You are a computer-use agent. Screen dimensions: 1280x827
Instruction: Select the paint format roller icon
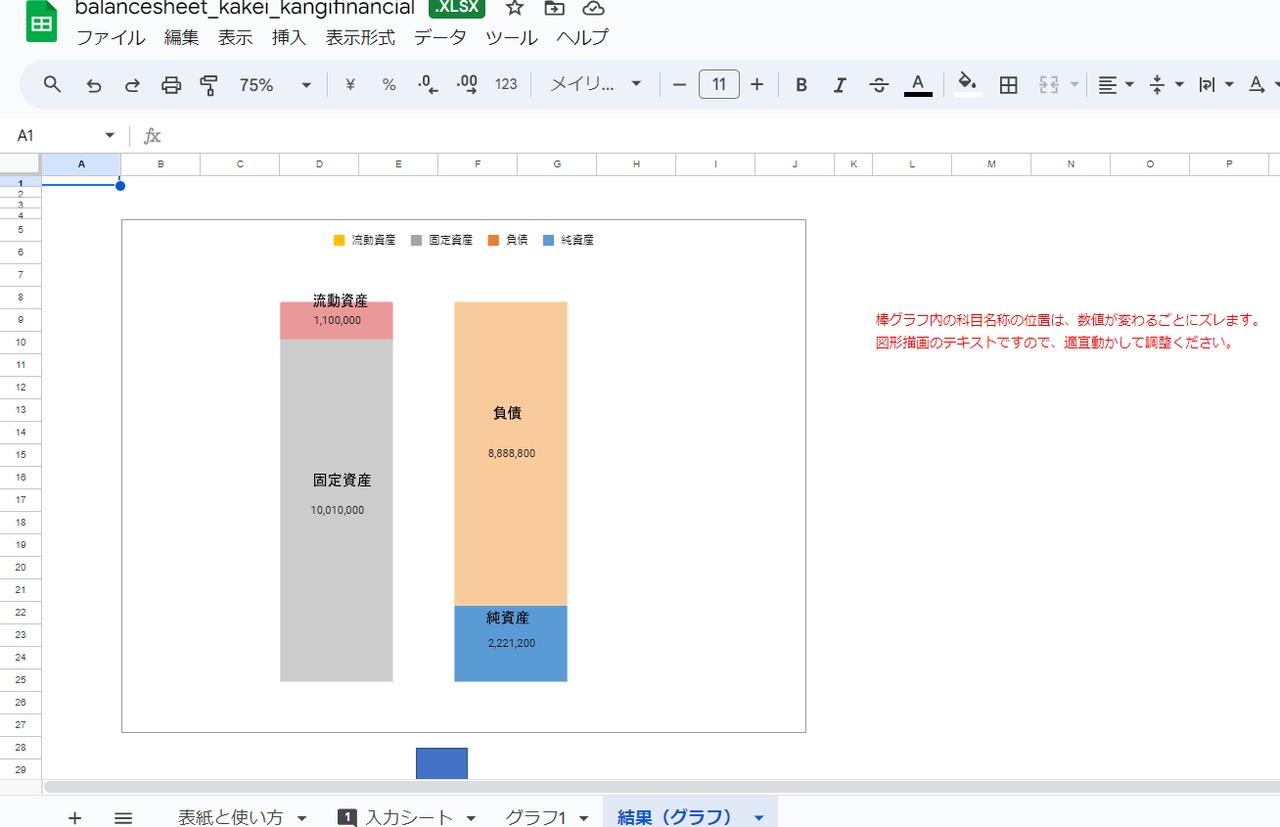coord(209,85)
